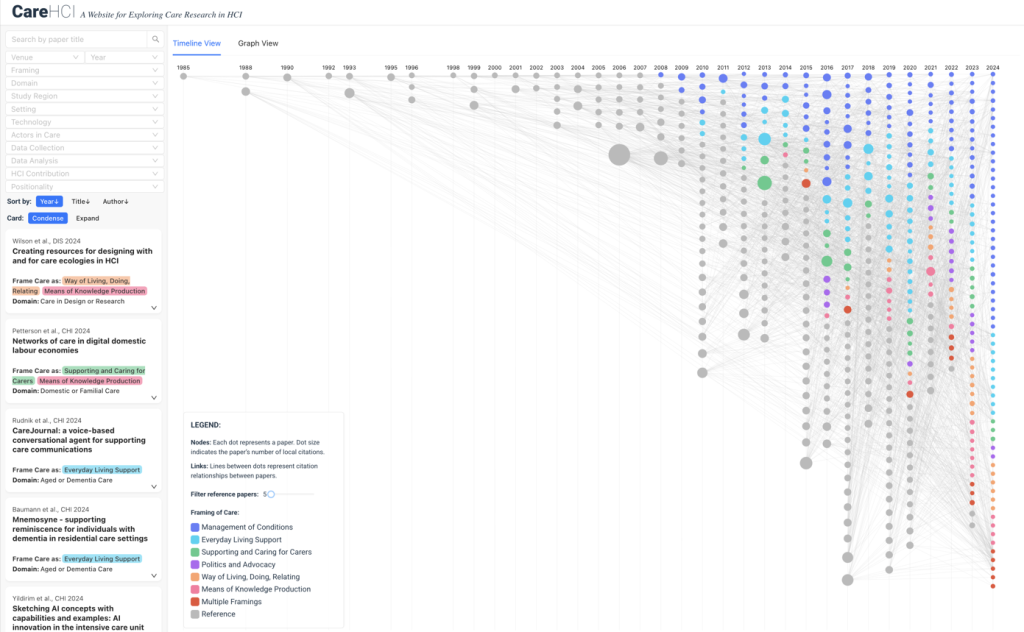Screen dimensions: 1024x632
Task: Expand the Petterson et al. card chevron
Action: (x=154, y=397)
